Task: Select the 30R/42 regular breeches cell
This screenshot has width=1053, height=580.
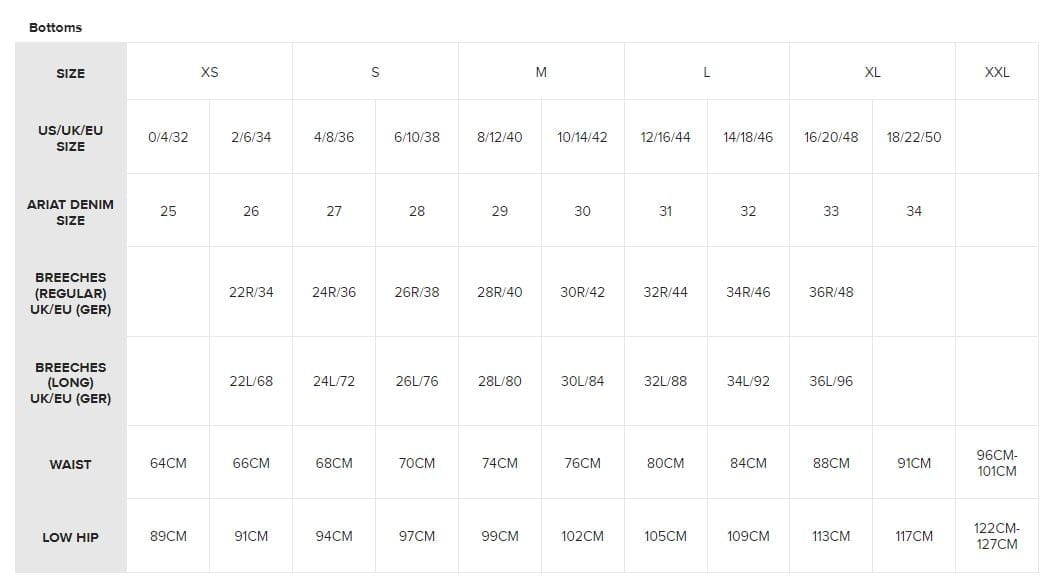Action: click(x=583, y=292)
